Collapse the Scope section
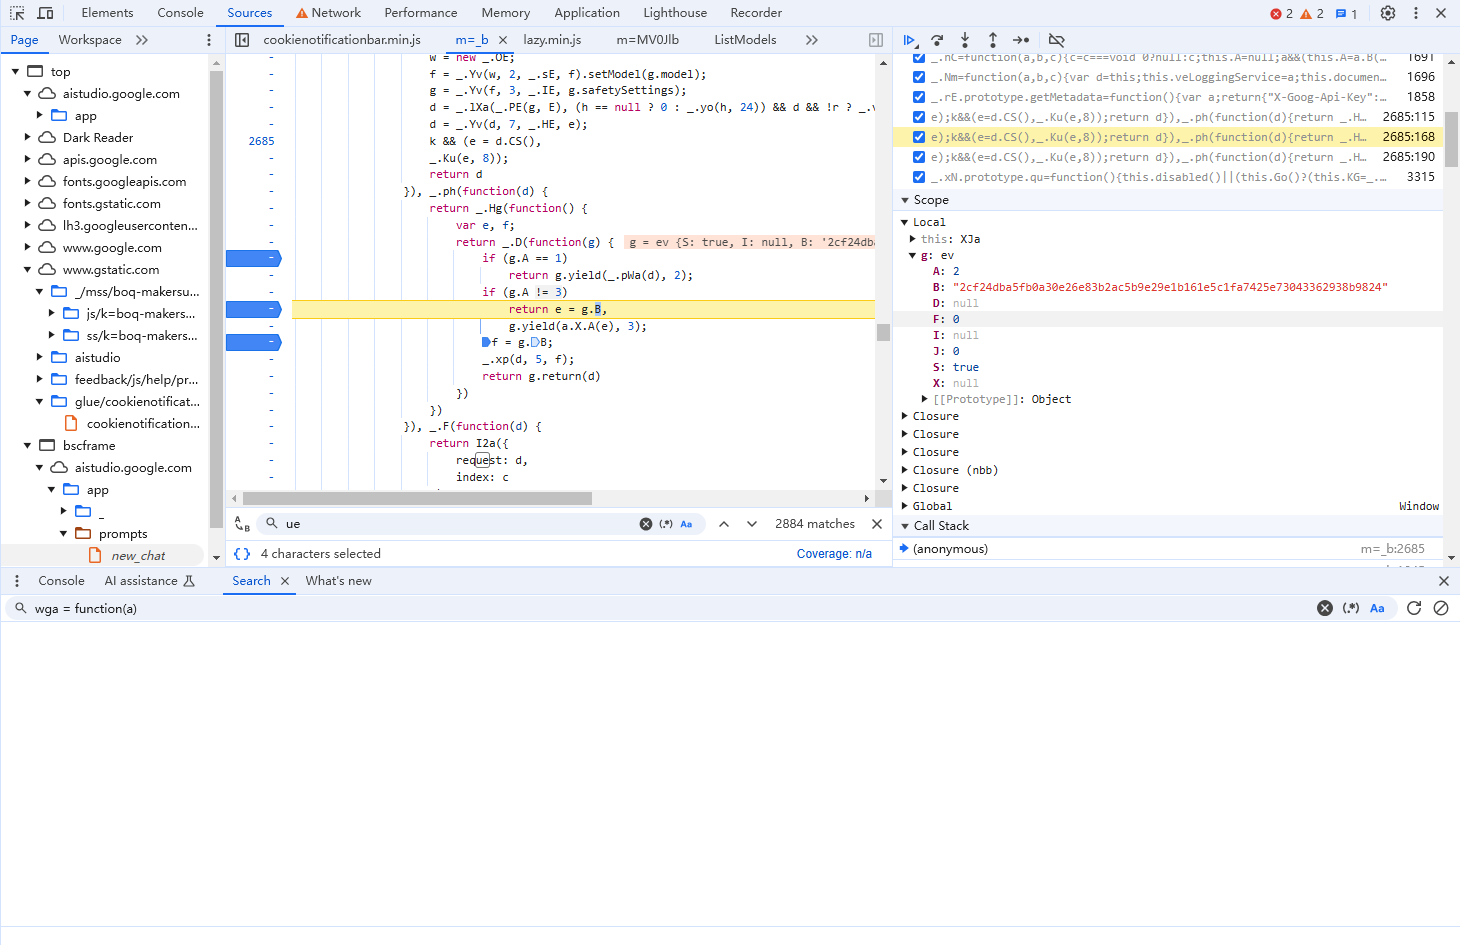Viewport: 1460px width, 945px height. (x=905, y=200)
